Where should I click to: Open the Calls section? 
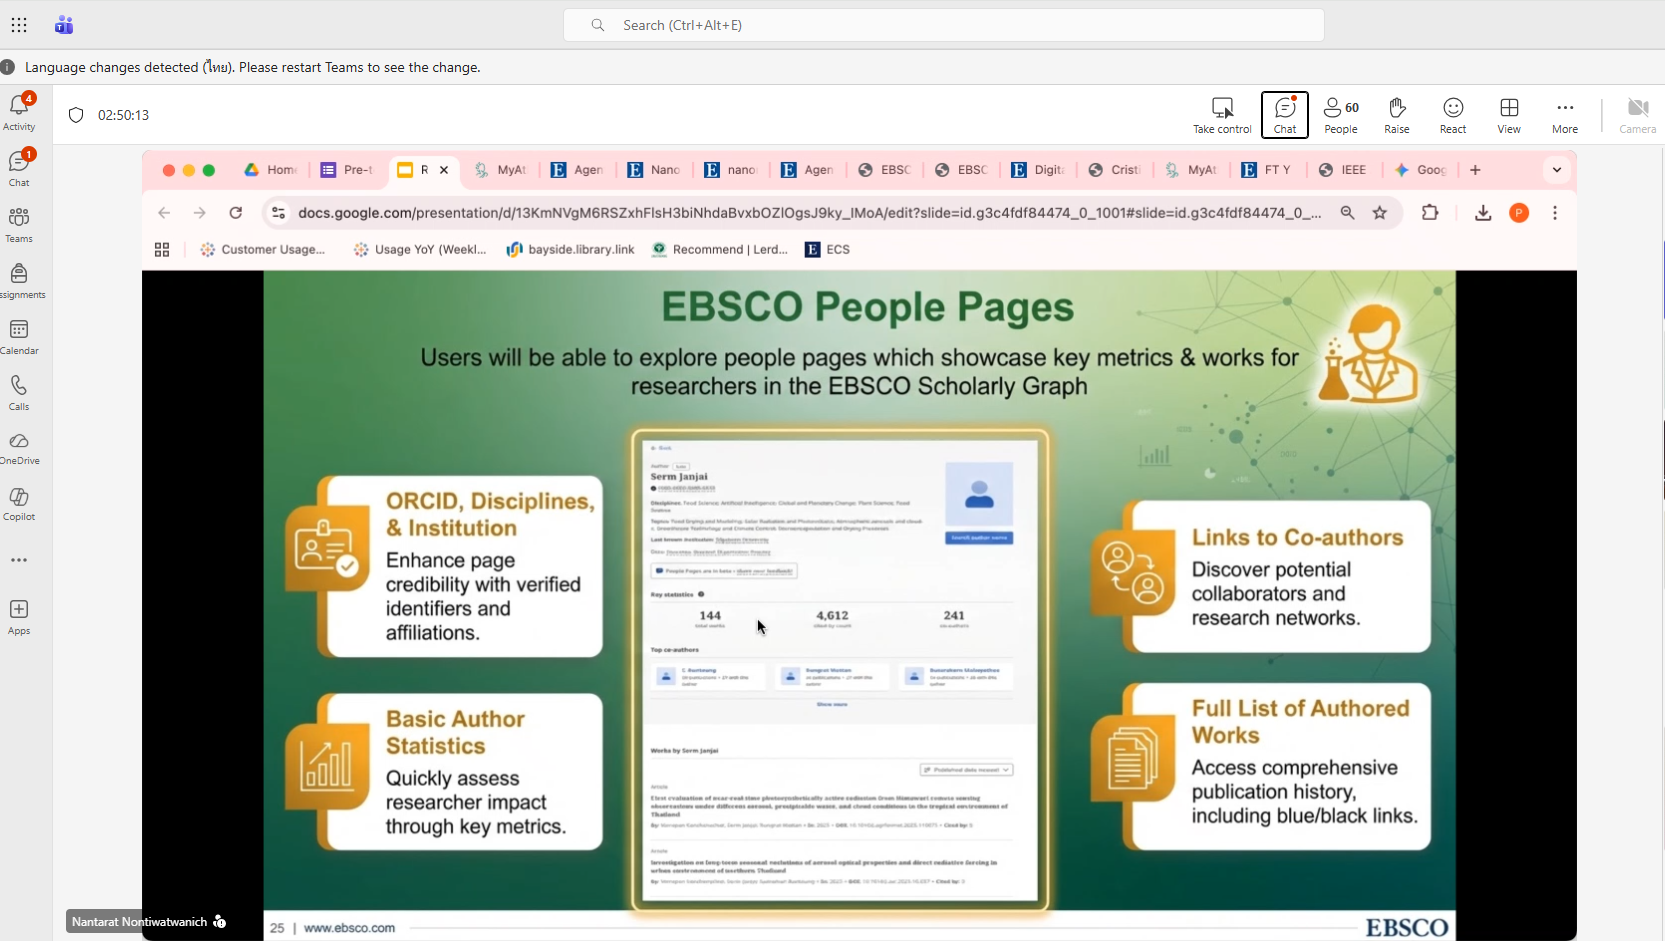pyautogui.click(x=19, y=392)
